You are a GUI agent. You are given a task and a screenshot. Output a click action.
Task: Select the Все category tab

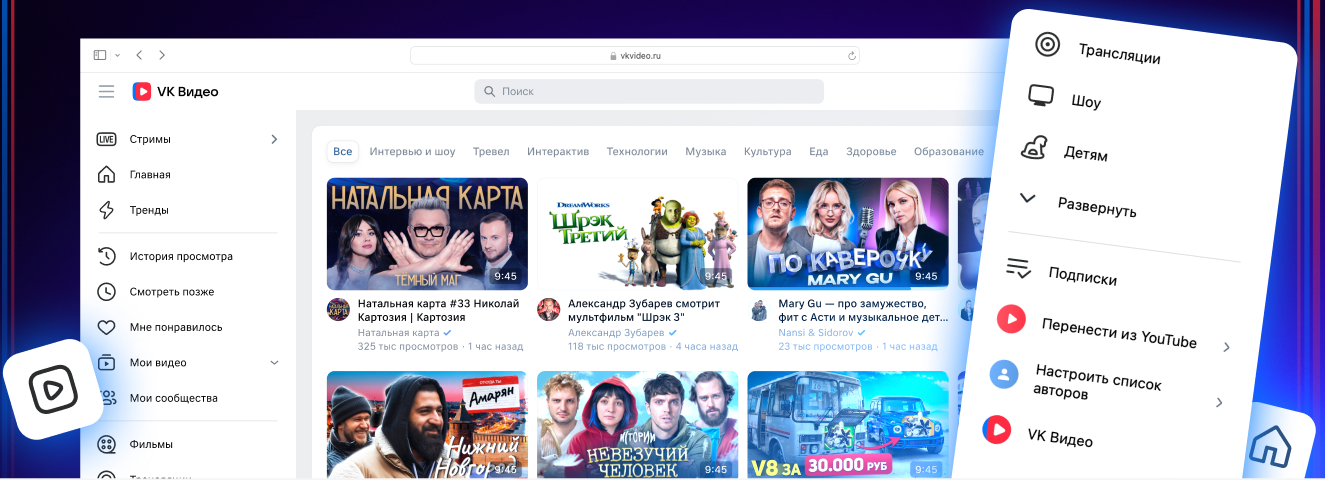pyautogui.click(x=343, y=152)
